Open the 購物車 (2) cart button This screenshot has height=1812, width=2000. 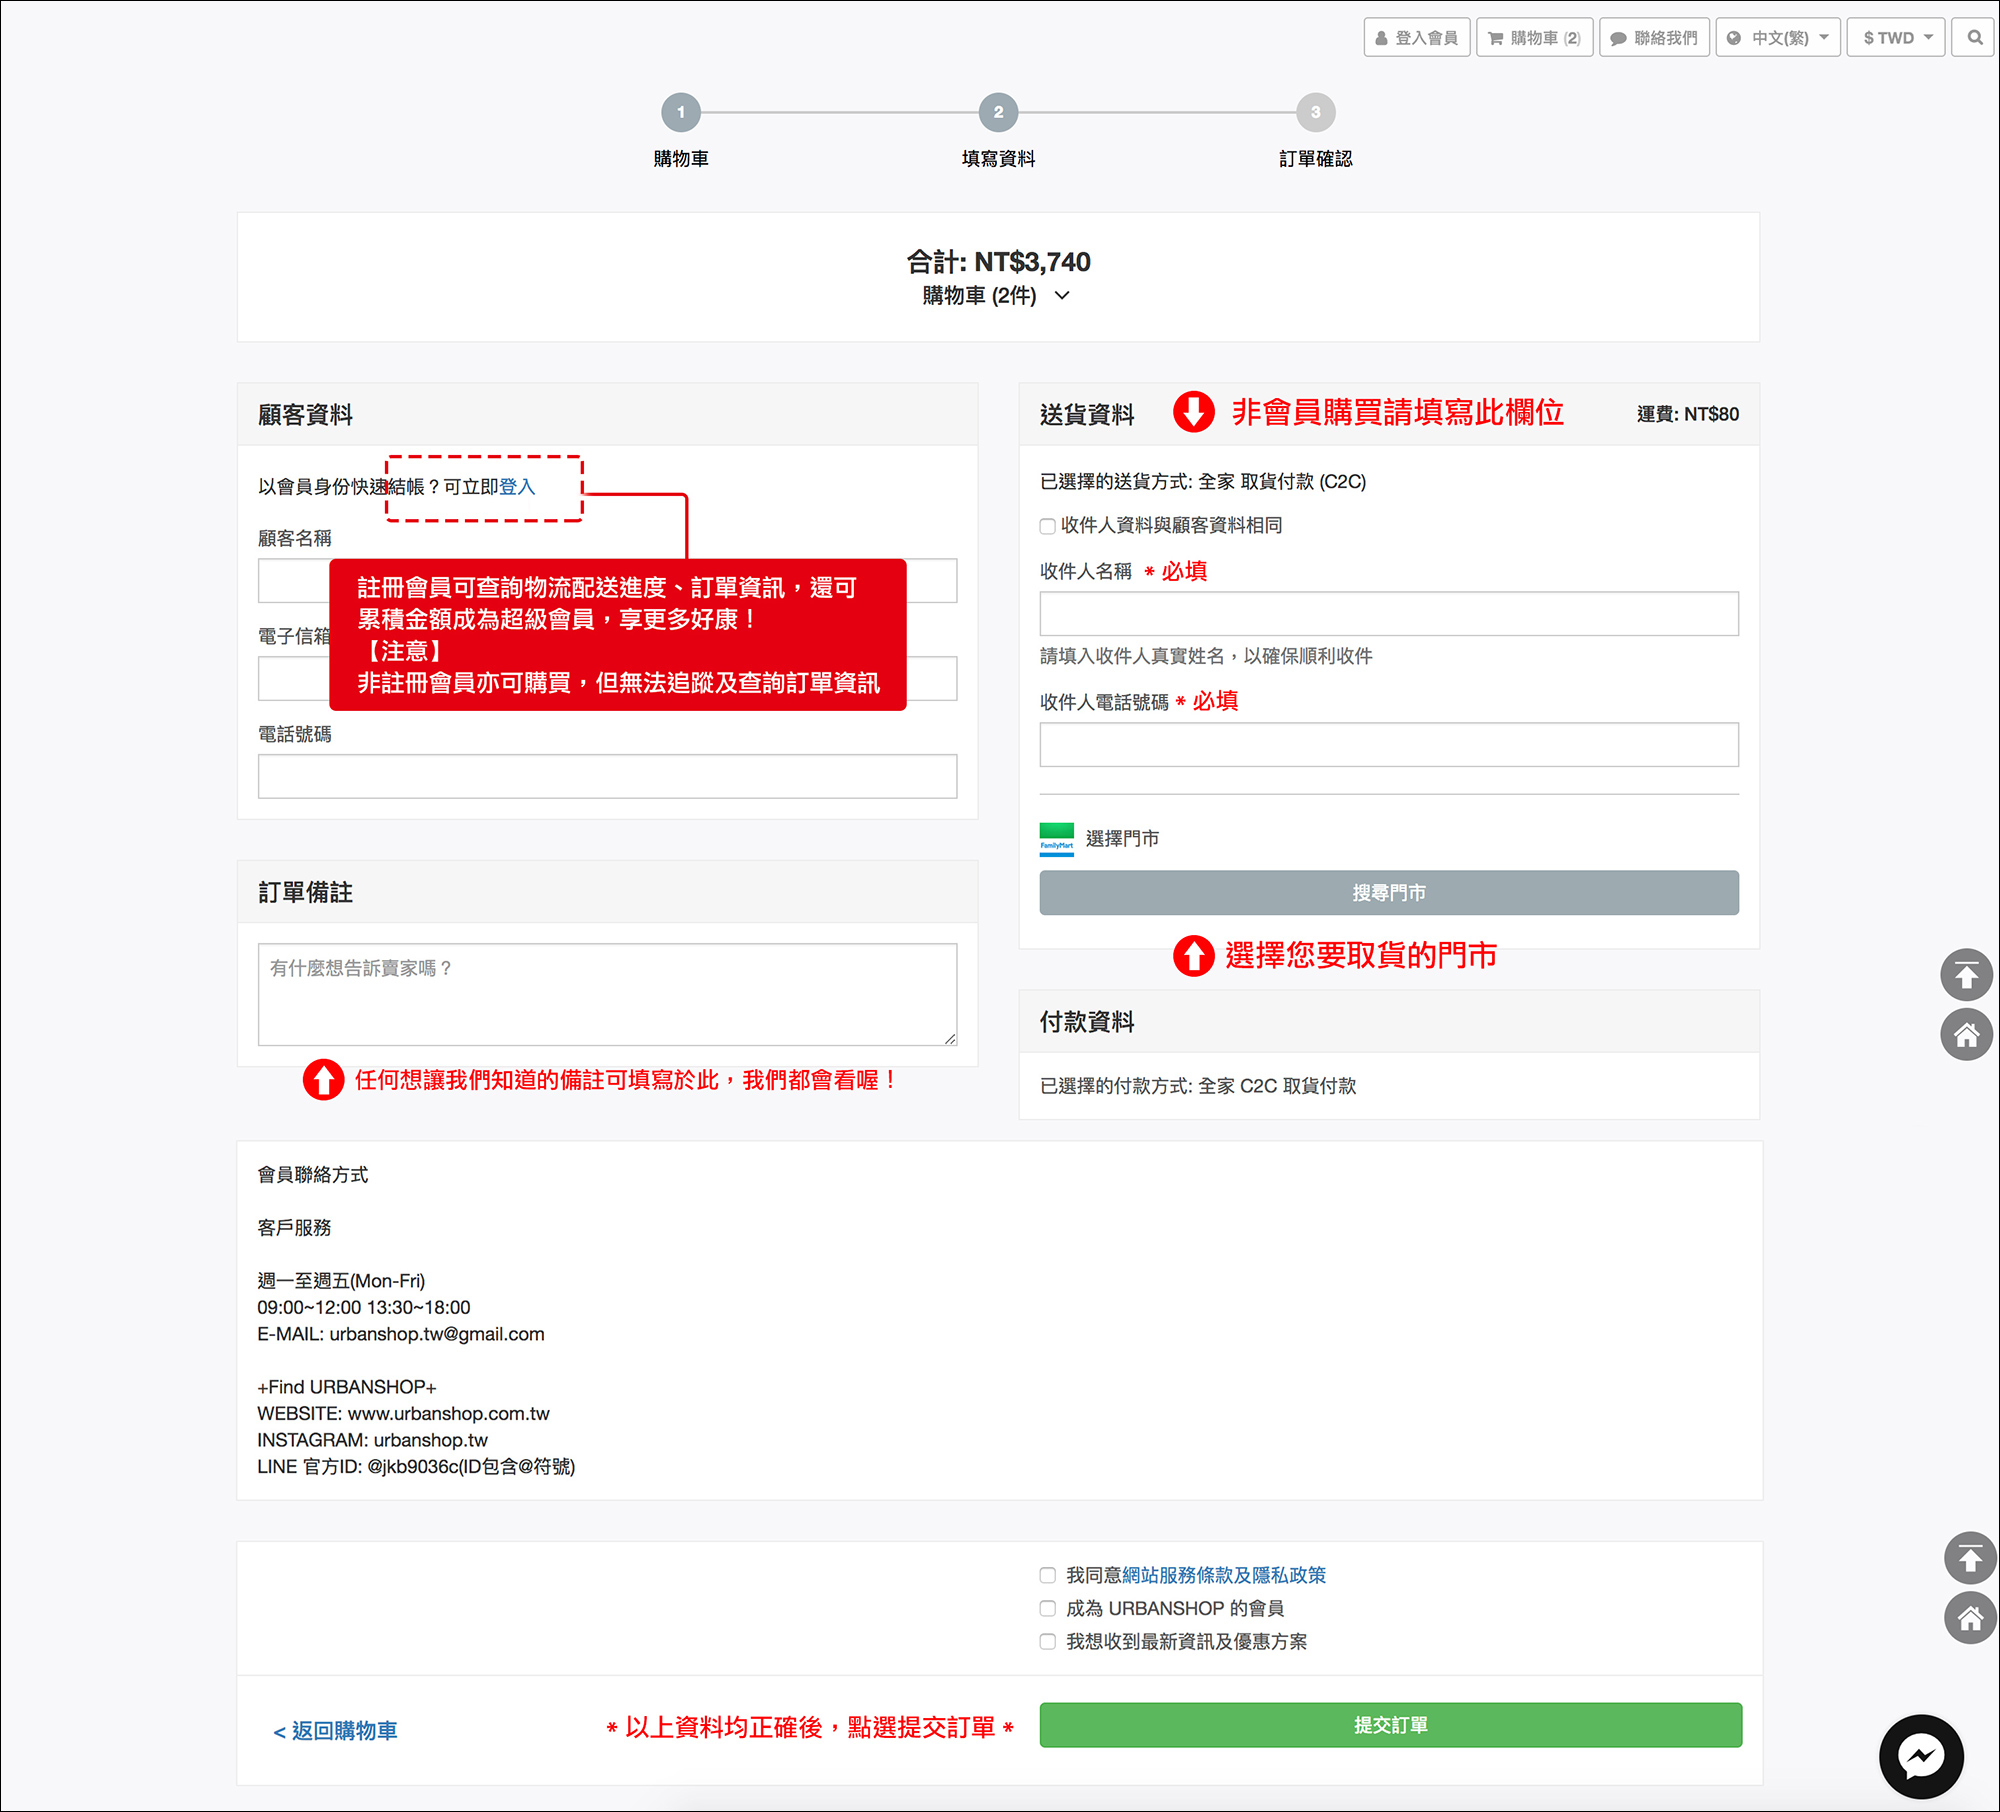pos(1534,38)
